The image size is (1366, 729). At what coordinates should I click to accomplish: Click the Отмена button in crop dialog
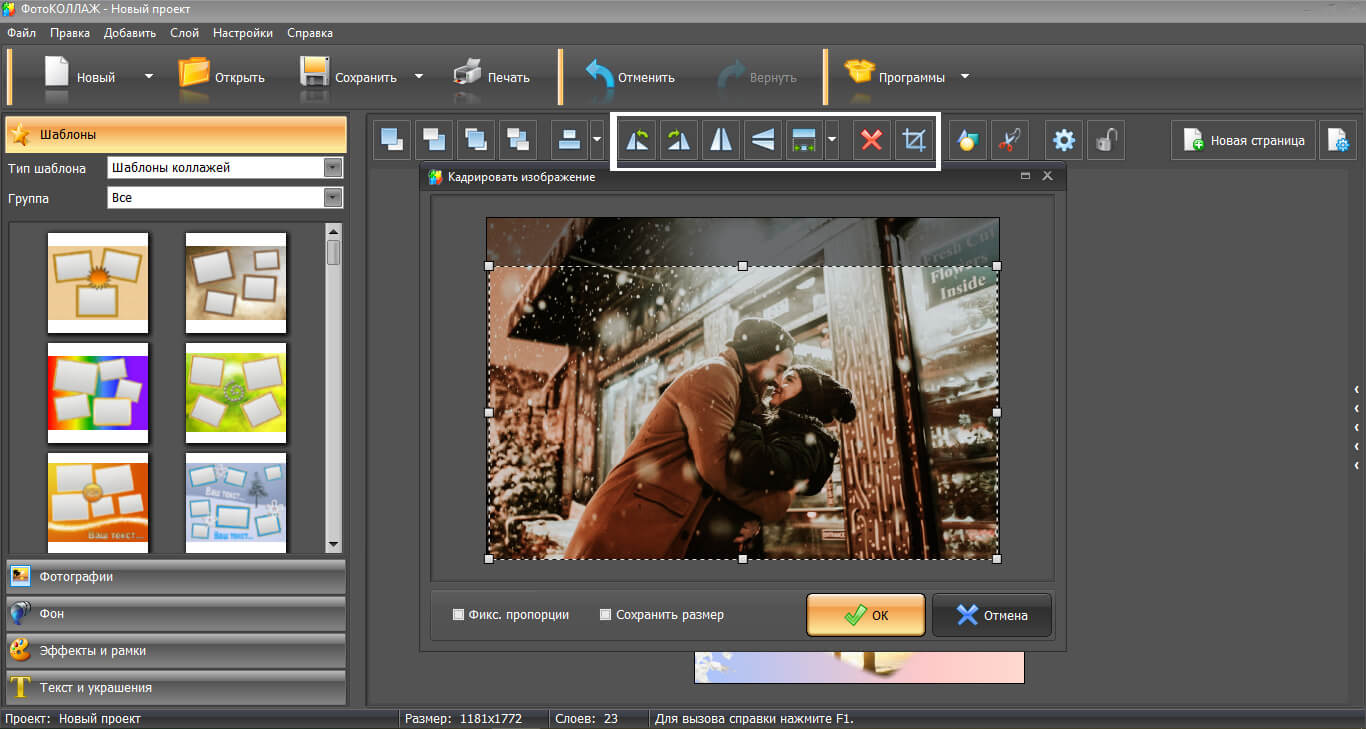pyautogui.click(x=992, y=615)
